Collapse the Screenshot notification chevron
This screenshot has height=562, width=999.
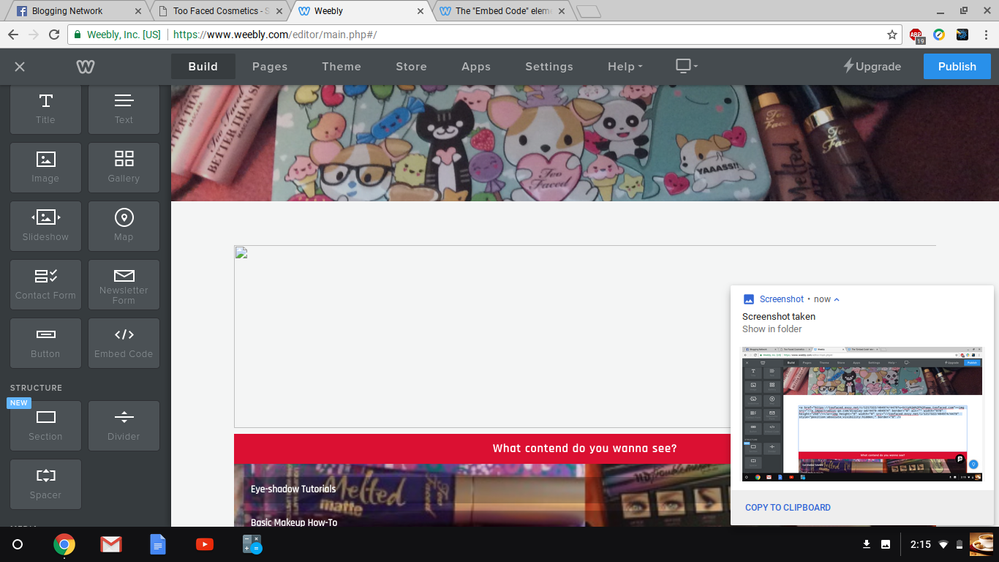point(837,299)
